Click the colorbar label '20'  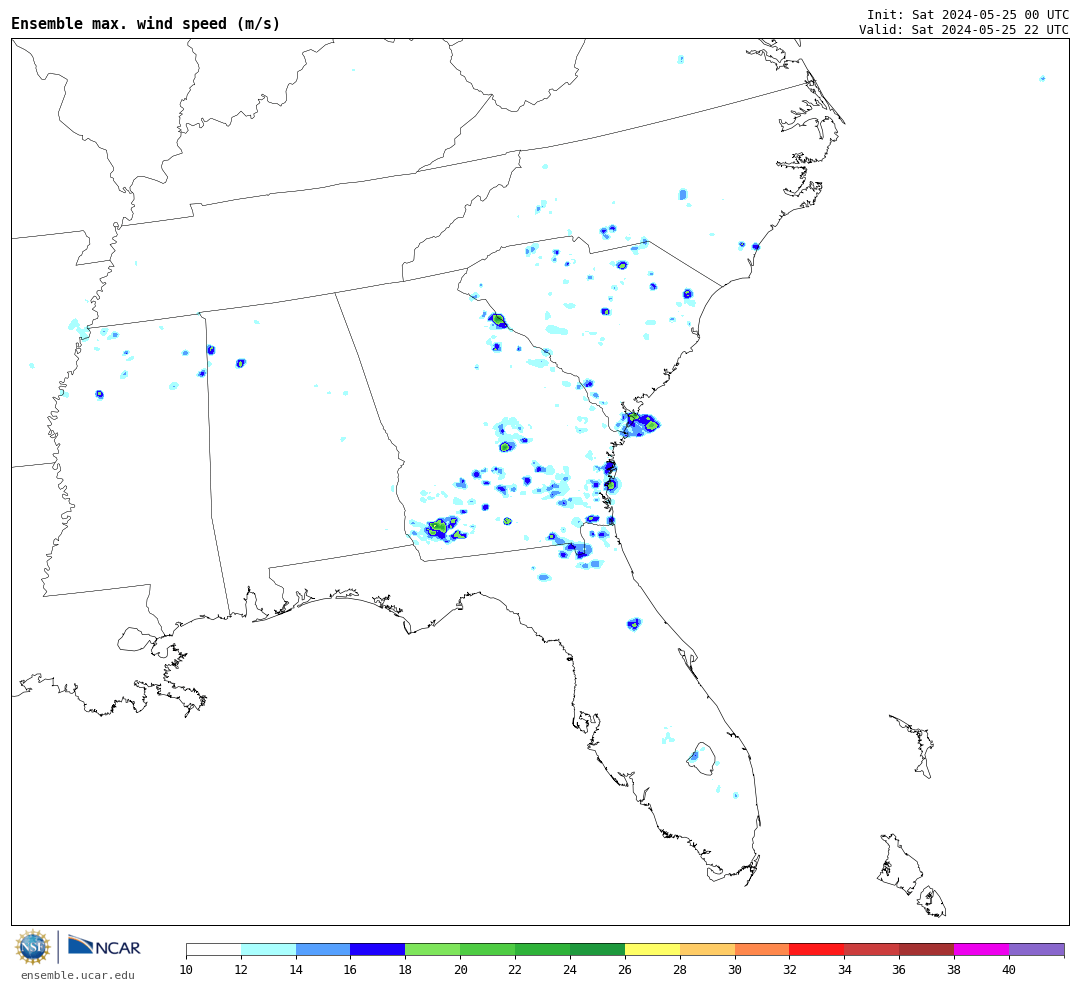(461, 970)
